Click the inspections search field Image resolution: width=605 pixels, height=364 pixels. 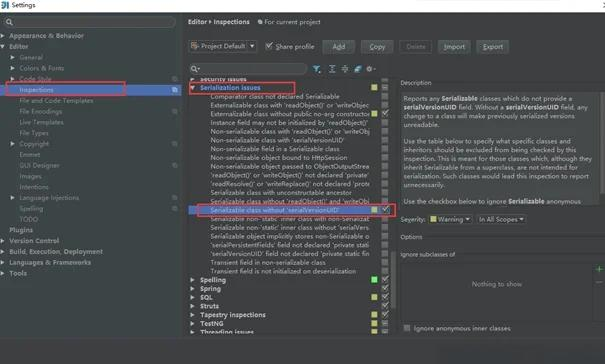point(248,69)
